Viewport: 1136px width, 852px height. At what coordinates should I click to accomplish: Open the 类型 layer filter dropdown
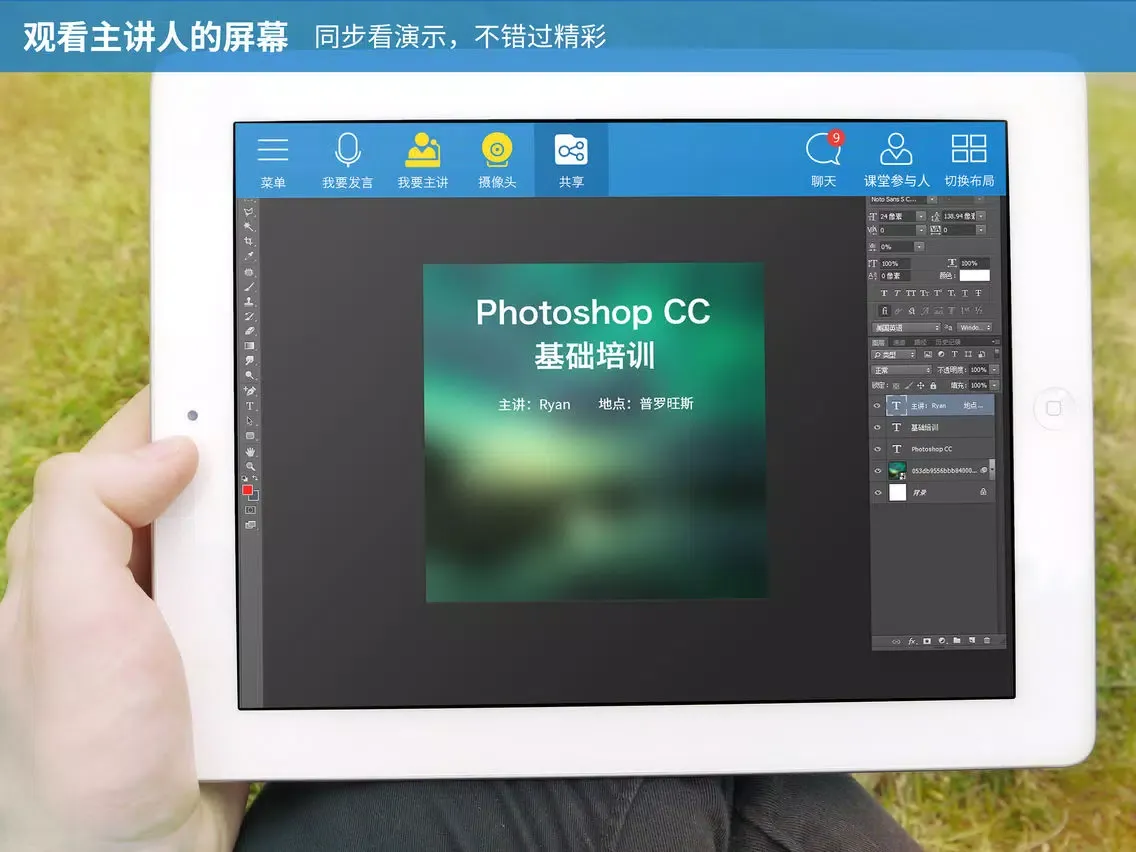coord(893,354)
